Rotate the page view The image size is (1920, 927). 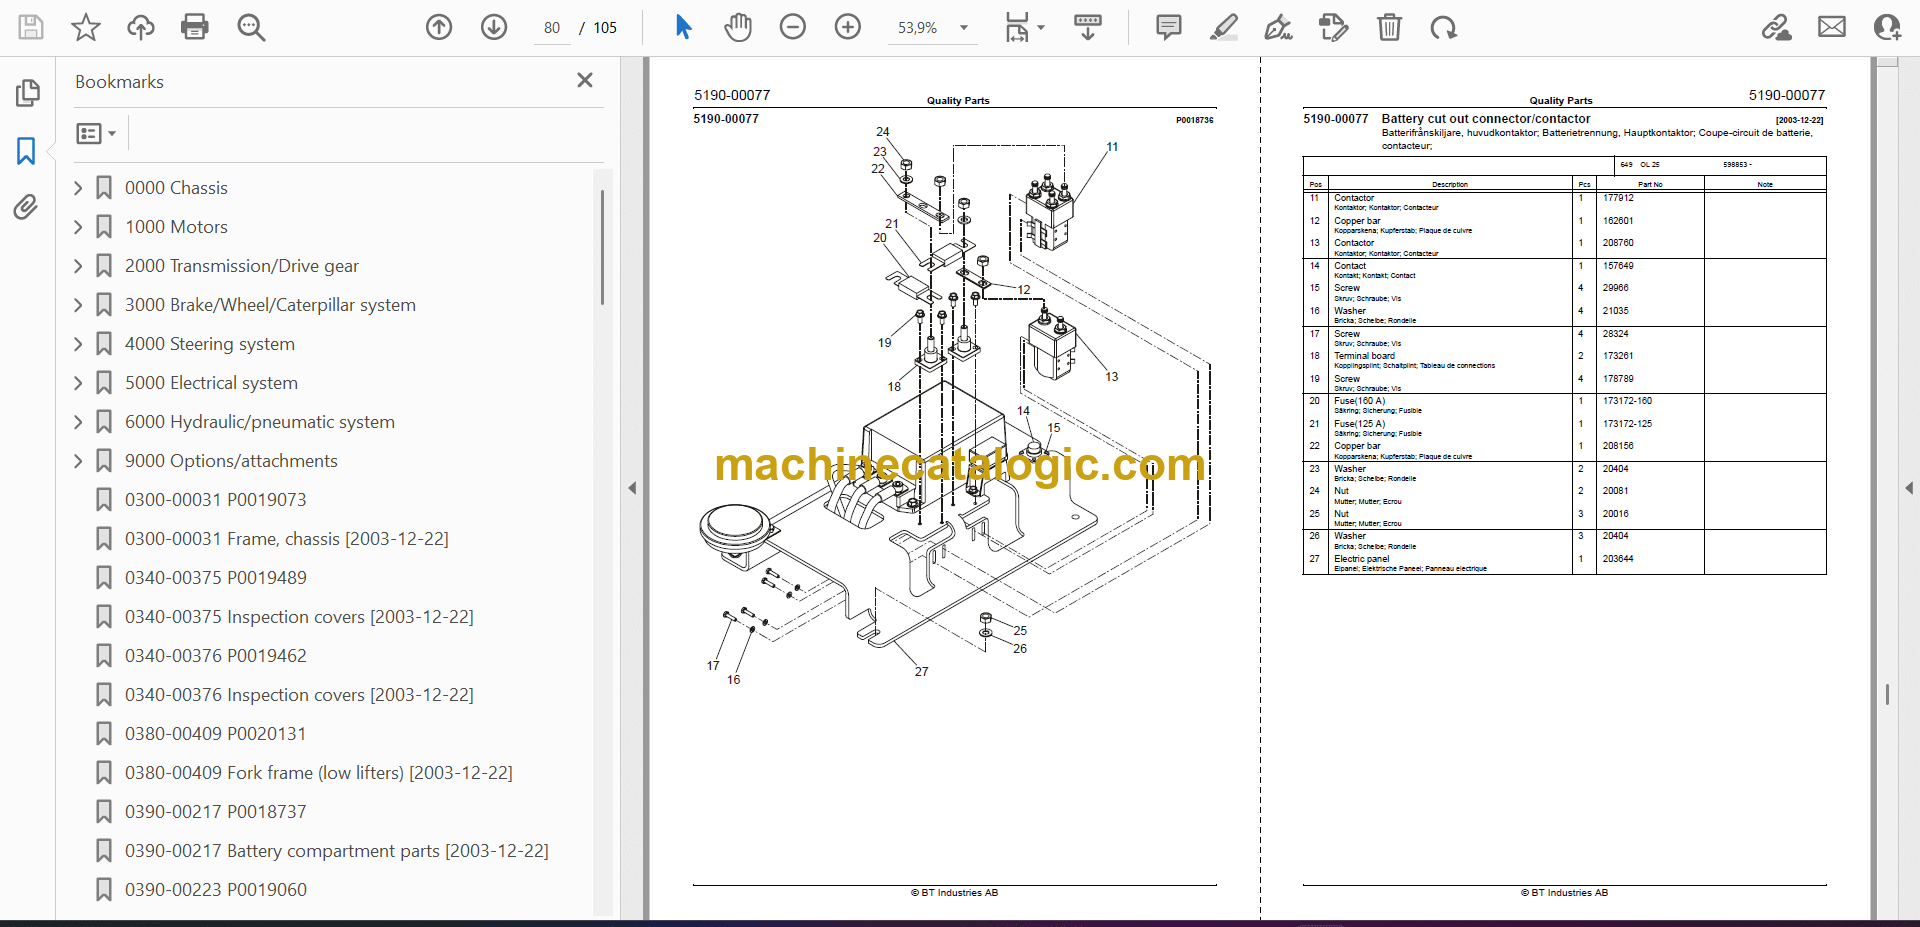[x=1443, y=27]
